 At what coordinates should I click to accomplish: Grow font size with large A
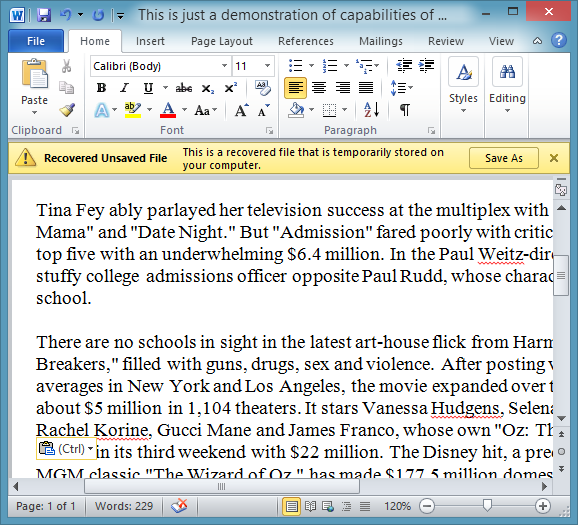point(241,110)
